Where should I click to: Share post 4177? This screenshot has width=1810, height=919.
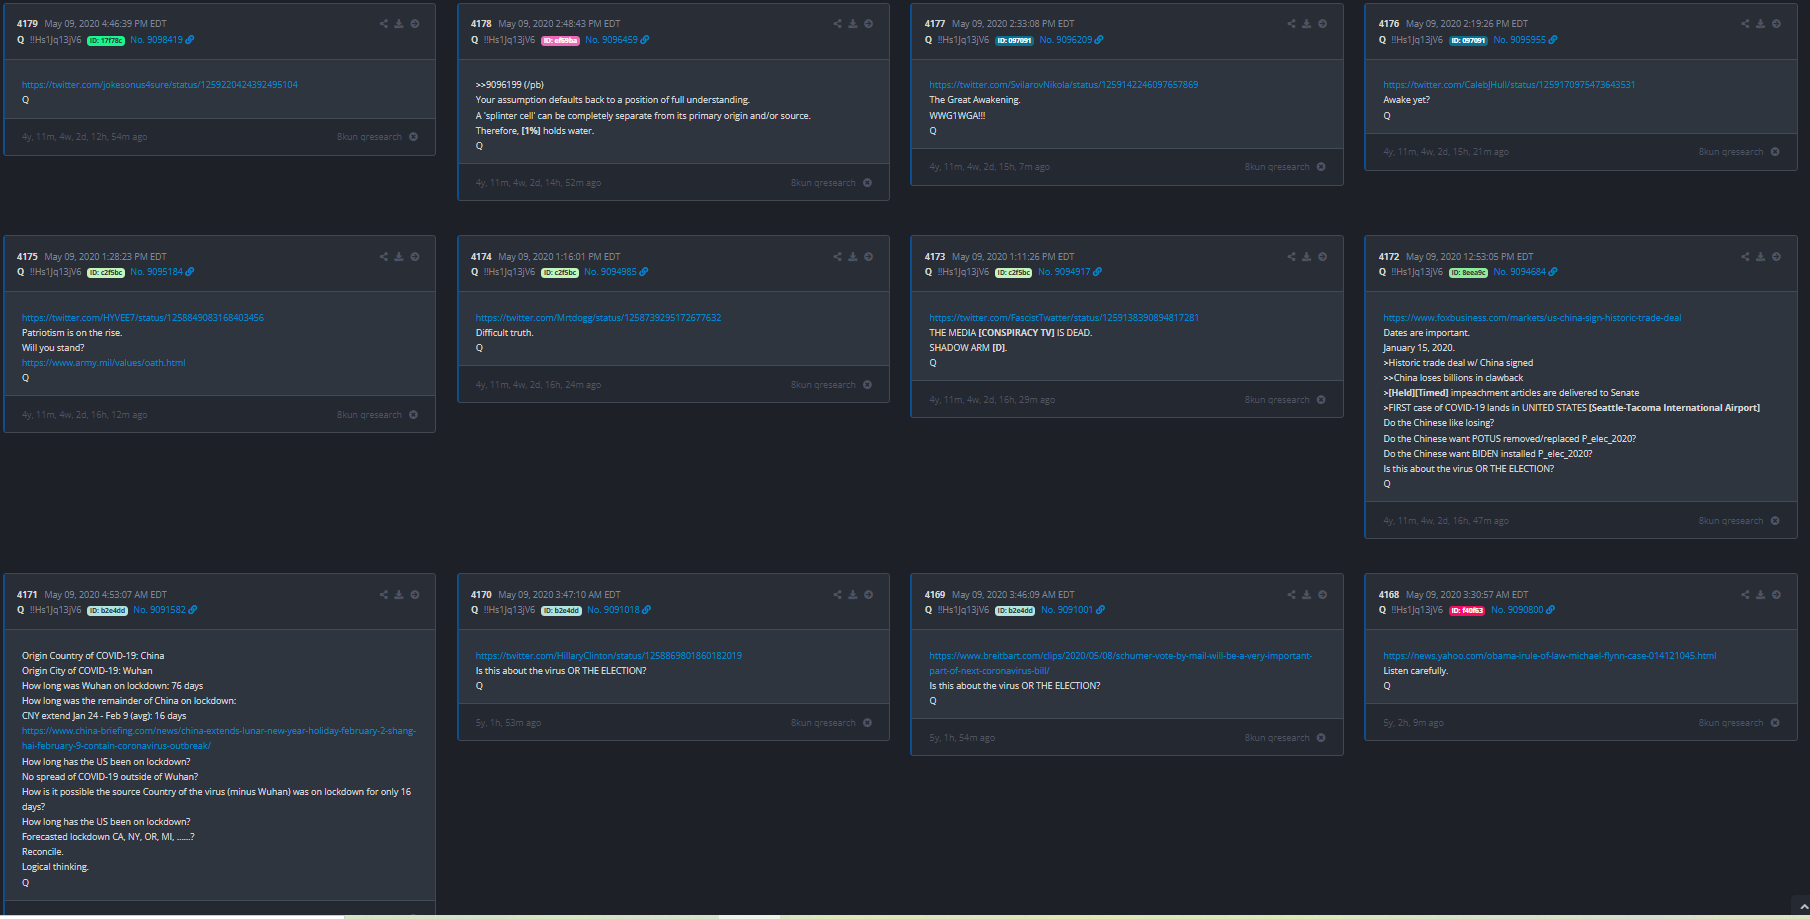(x=1291, y=24)
